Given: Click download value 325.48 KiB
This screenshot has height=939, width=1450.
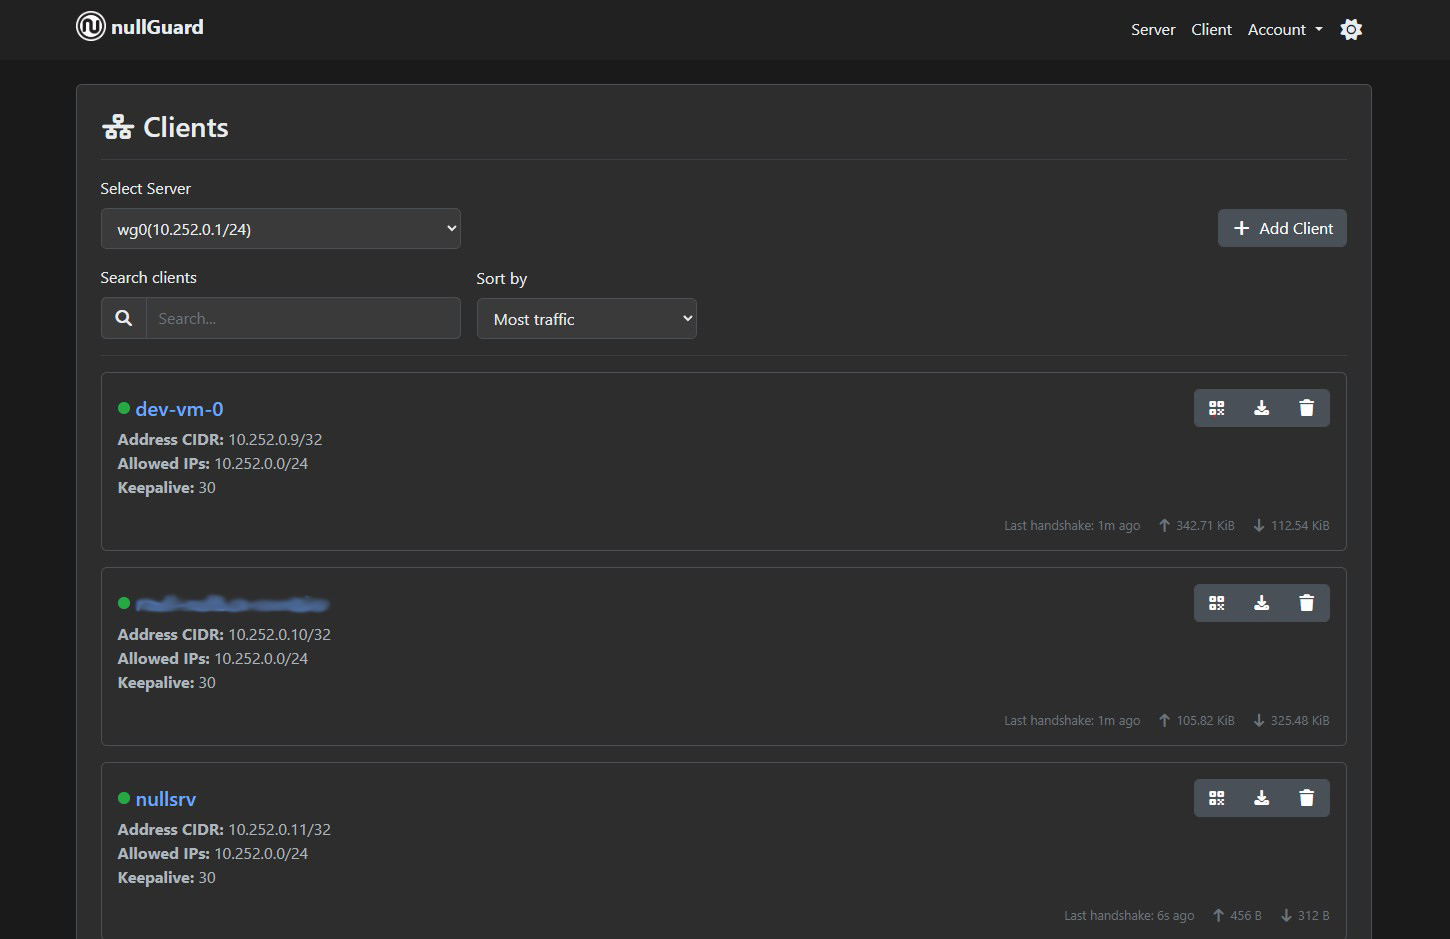Looking at the screenshot, I should pyautogui.click(x=1291, y=720).
